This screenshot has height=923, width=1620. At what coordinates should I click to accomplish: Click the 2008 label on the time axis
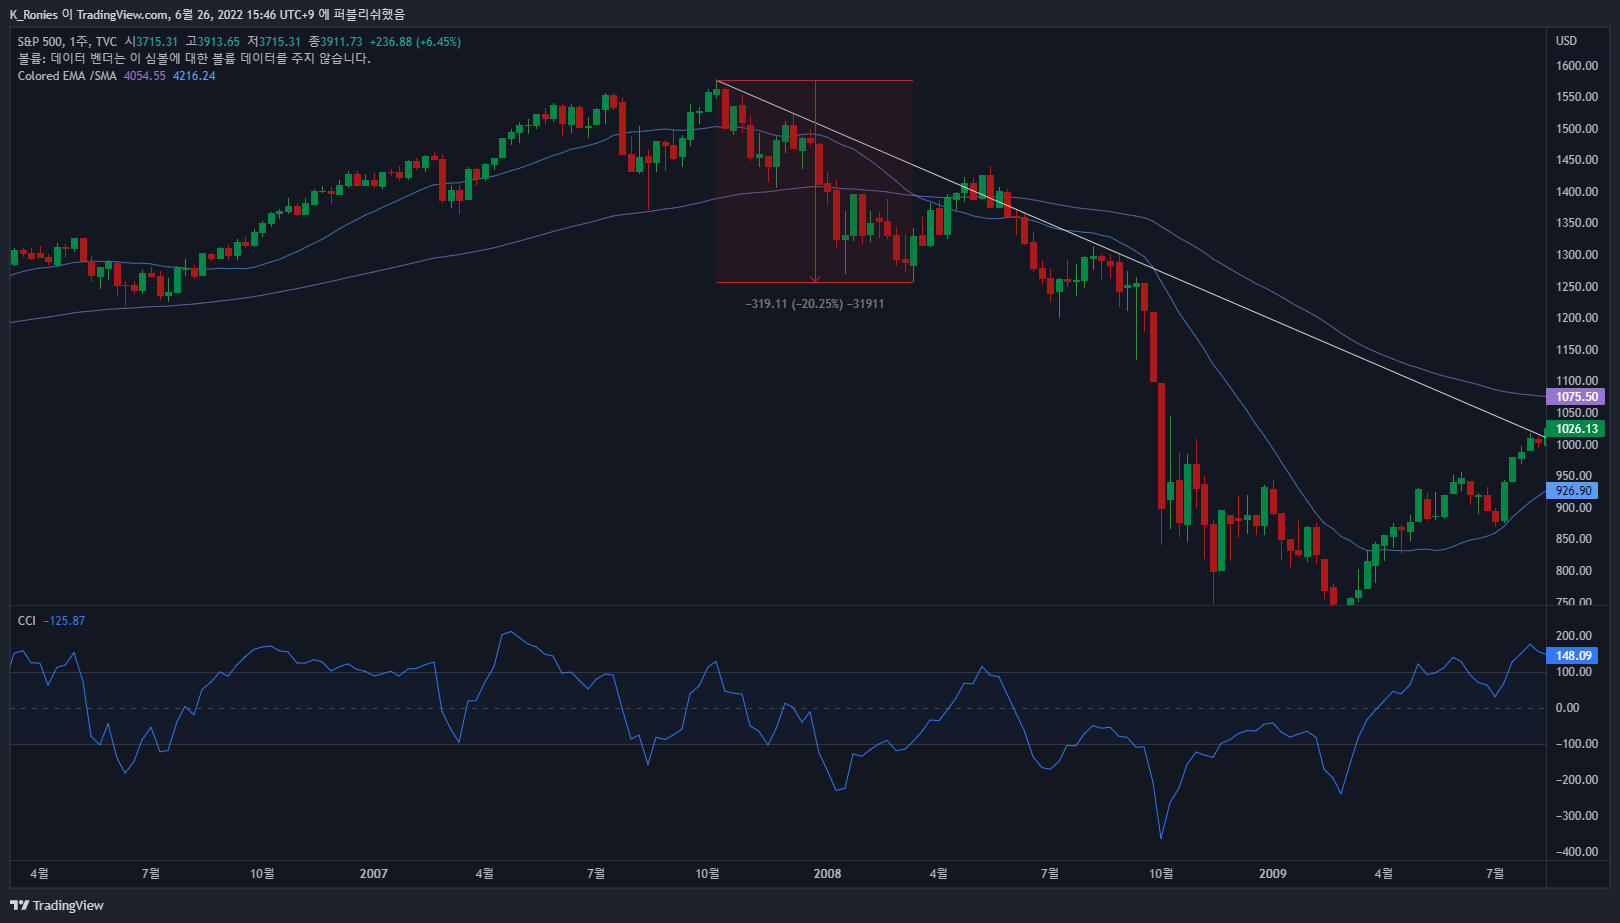[827, 874]
